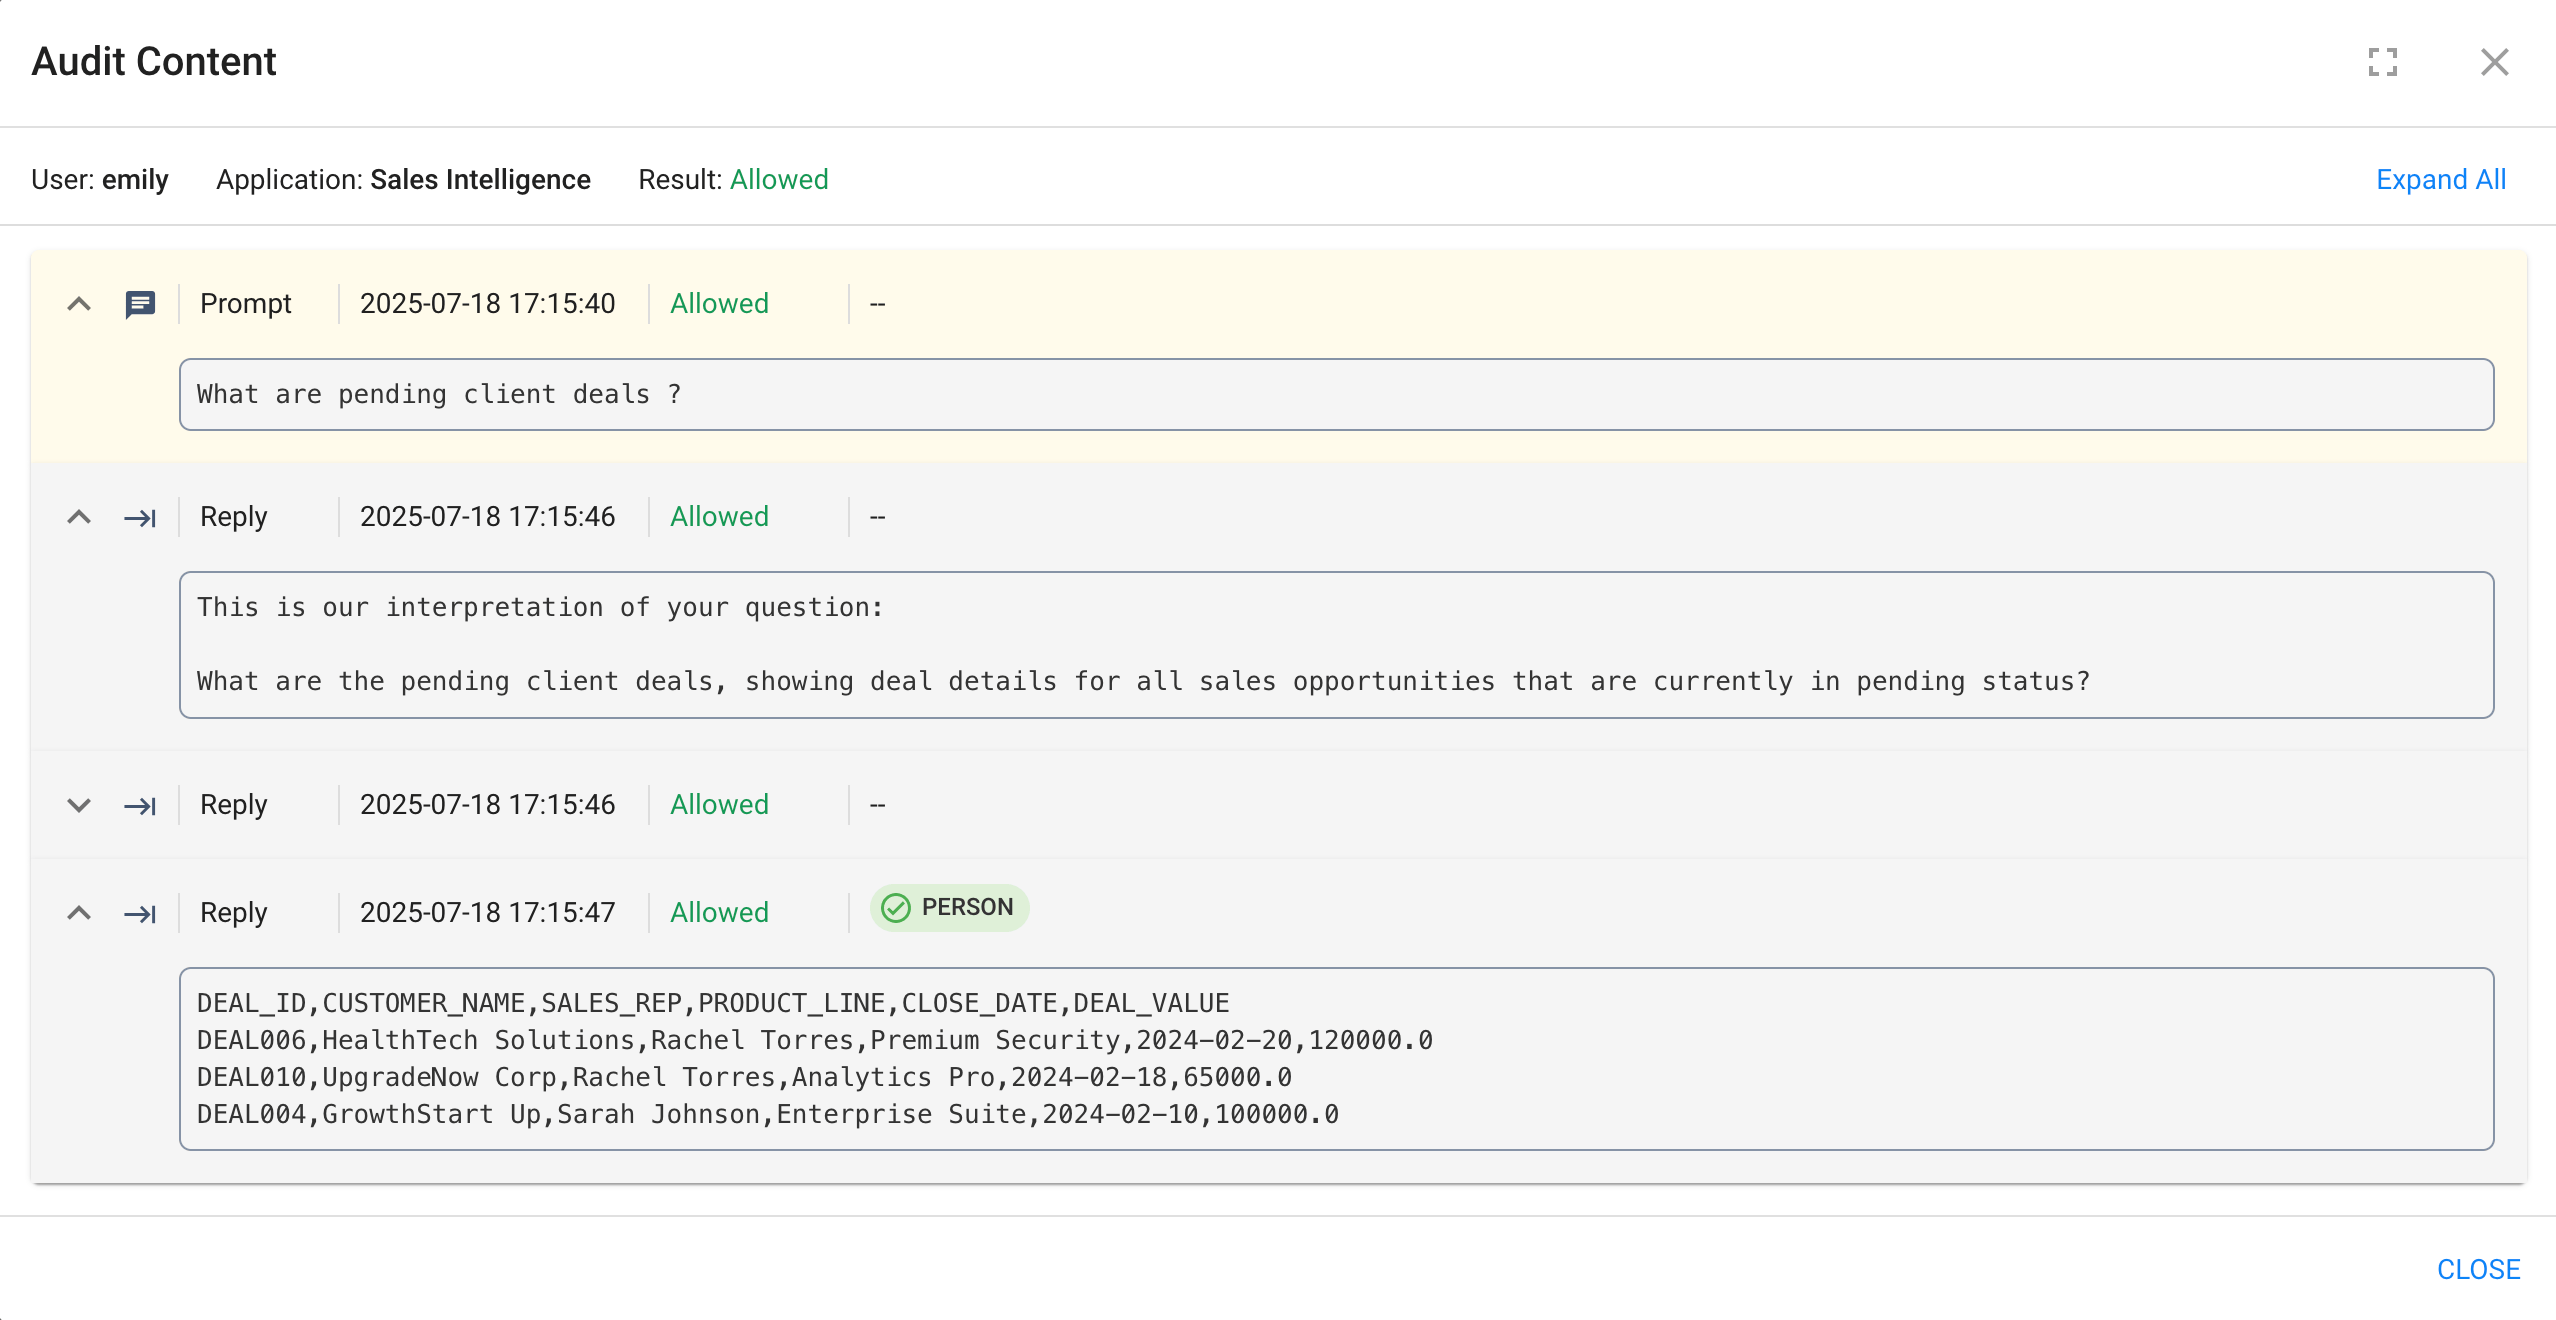2556x1320 pixels.
Task: Click Expand All link
Action: tap(2440, 180)
